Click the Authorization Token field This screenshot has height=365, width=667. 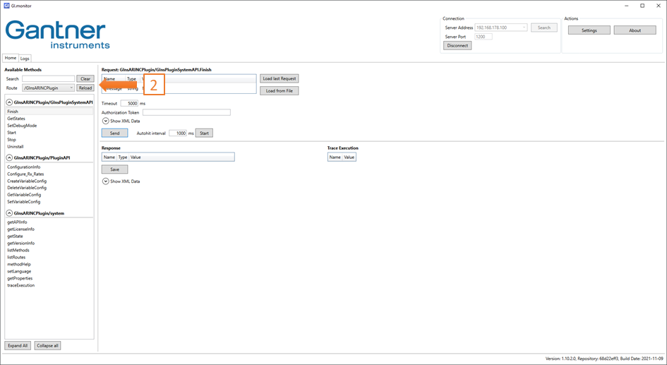(186, 112)
